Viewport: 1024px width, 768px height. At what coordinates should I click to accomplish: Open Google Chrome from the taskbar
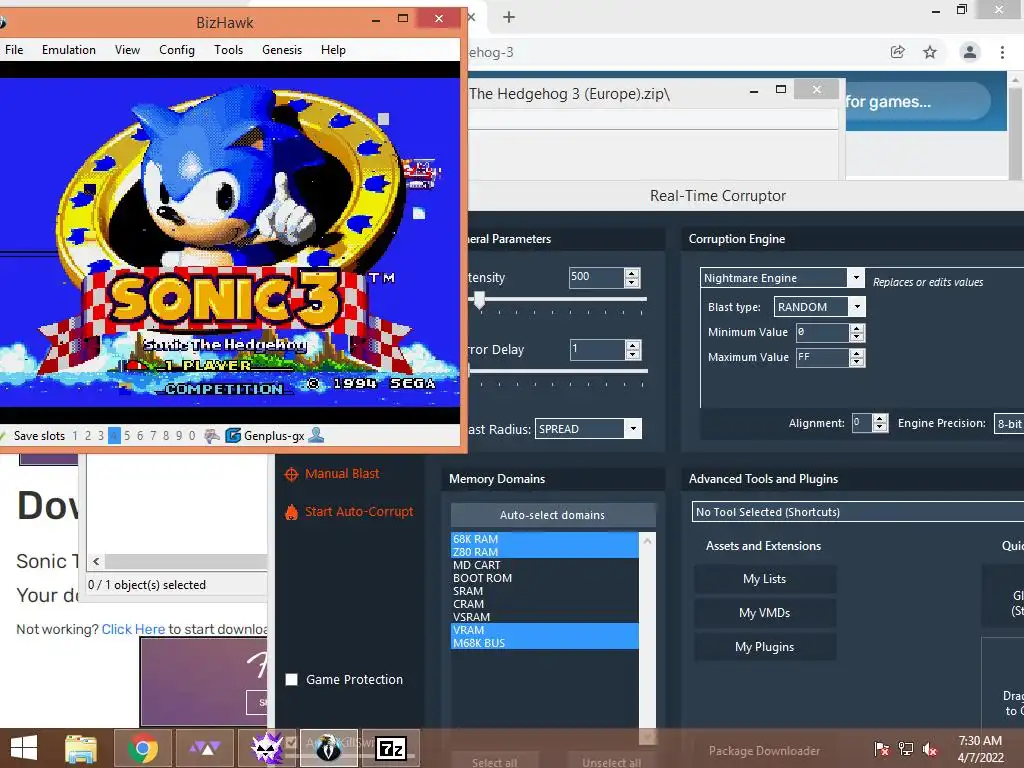142,748
